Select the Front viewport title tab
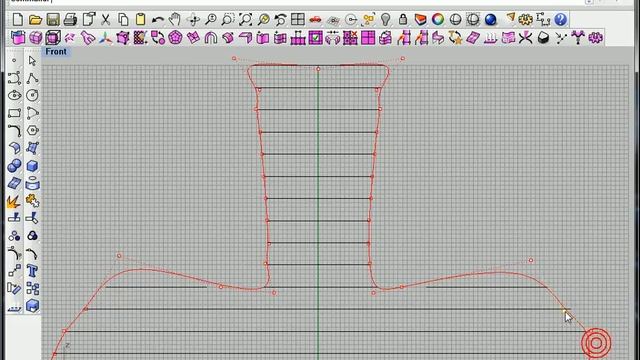The width and height of the screenshot is (640, 360). click(x=56, y=52)
